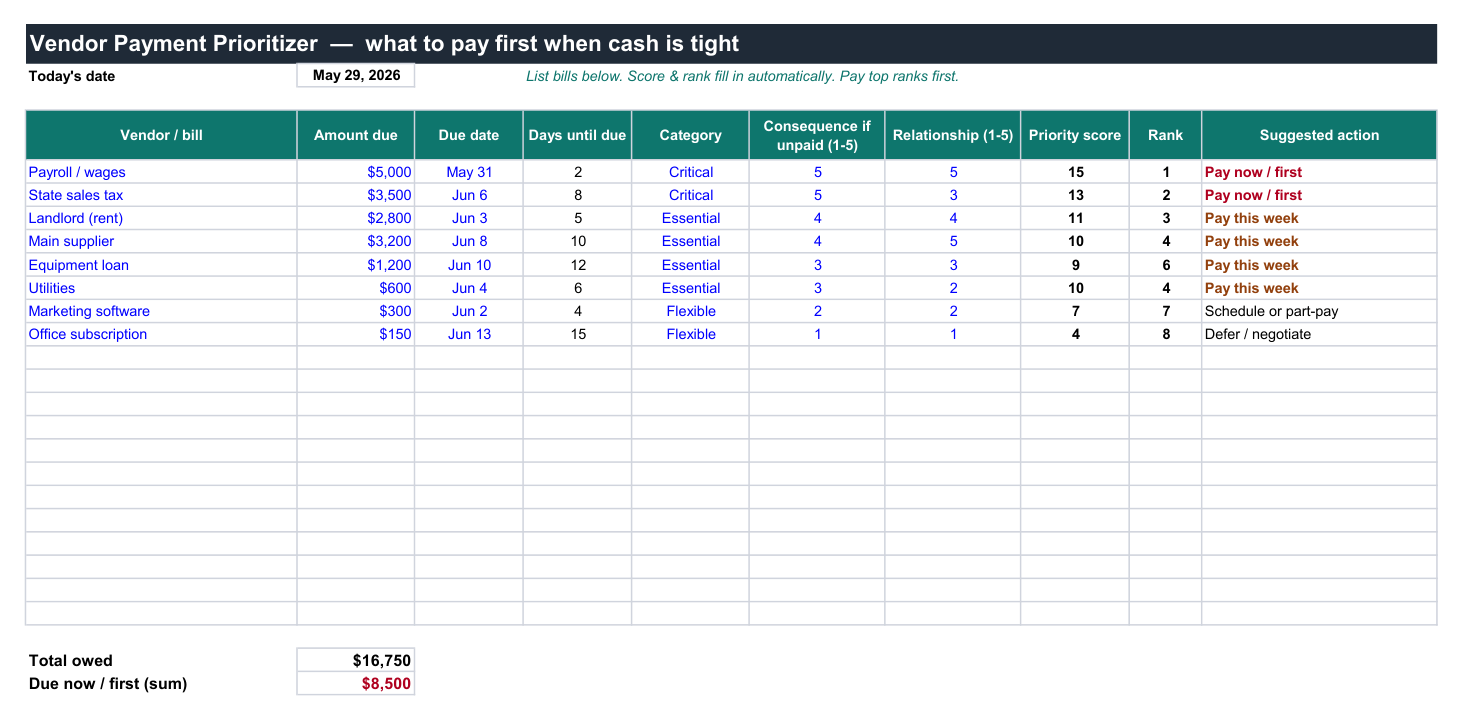
Task: Select the Flexible category for Office subscription
Action: (x=690, y=334)
